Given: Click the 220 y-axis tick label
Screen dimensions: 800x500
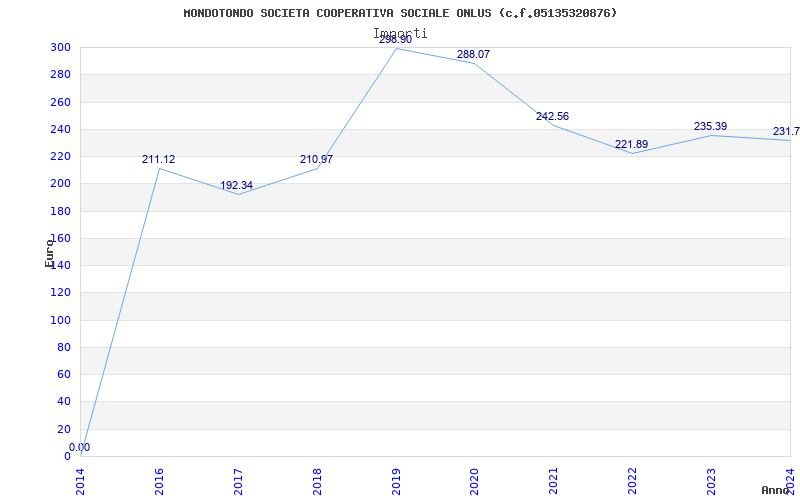Looking at the screenshot, I should (60, 157).
